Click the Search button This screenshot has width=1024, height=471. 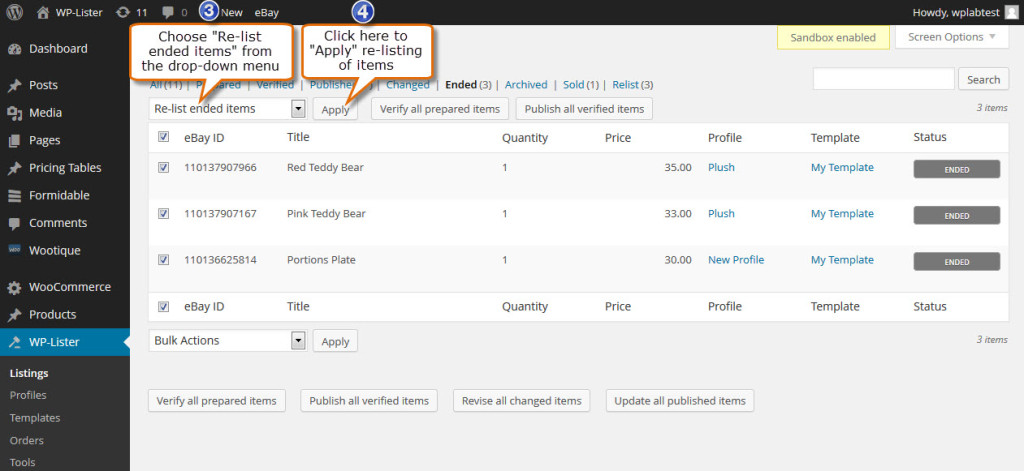[x=984, y=79]
